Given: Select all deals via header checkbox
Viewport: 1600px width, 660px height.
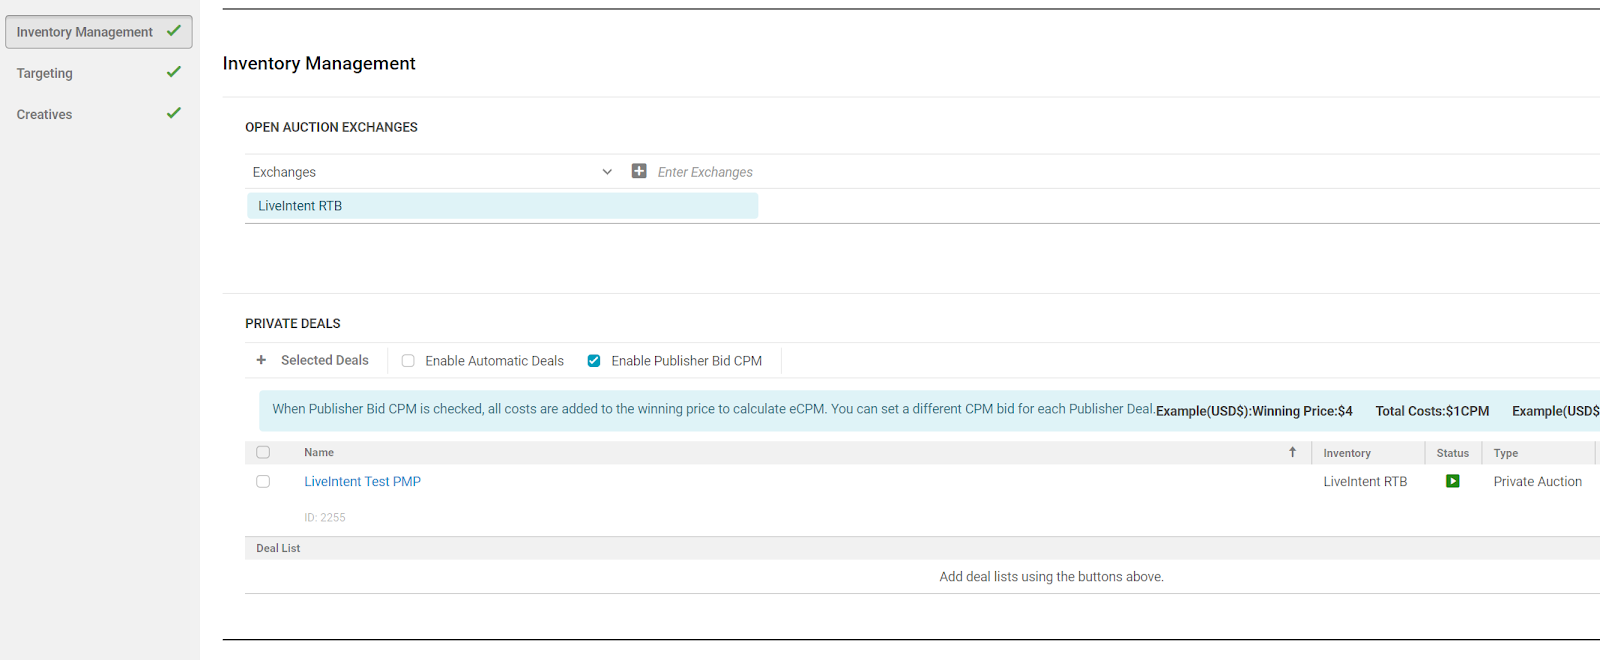Looking at the screenshot, I should pos(263,452).
